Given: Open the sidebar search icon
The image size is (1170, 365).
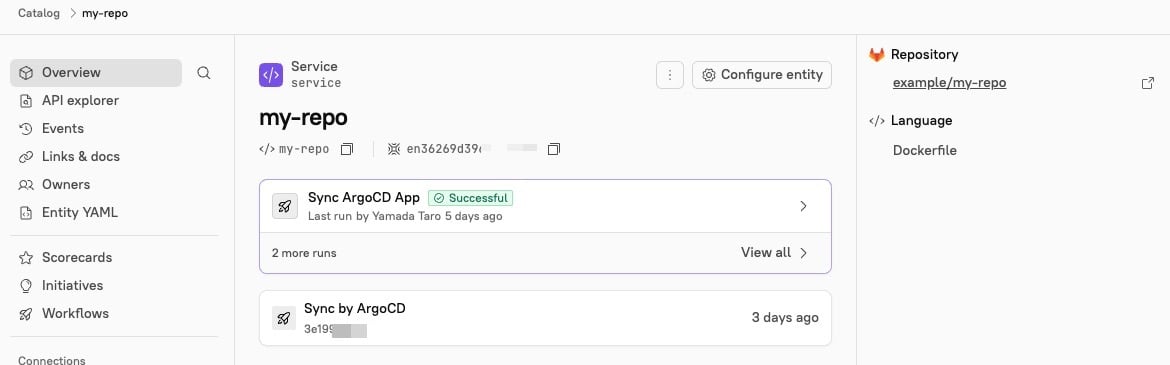Looking at the screenshot, I should (x=204, y=73).
